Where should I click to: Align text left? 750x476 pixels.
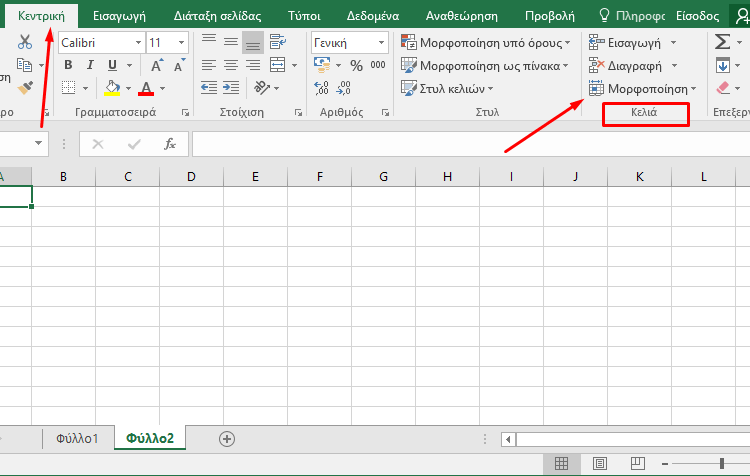(209, 65)
